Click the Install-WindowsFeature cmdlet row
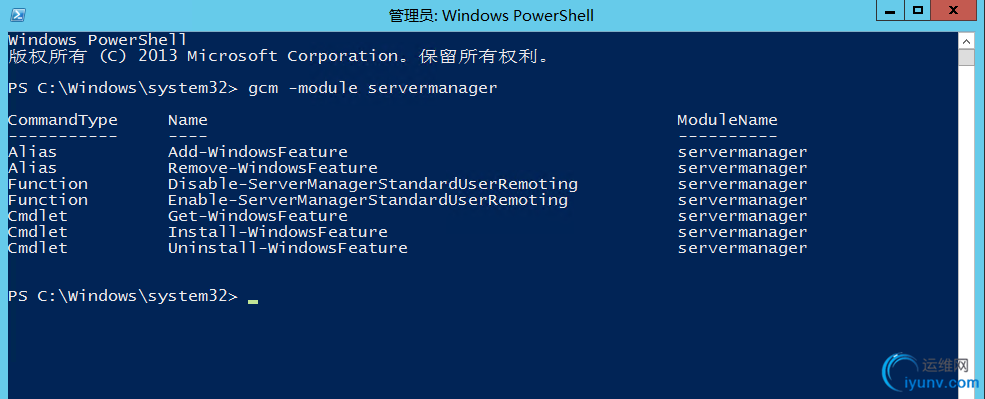Viewport: 985px width, 399px height. pos(407,232)
